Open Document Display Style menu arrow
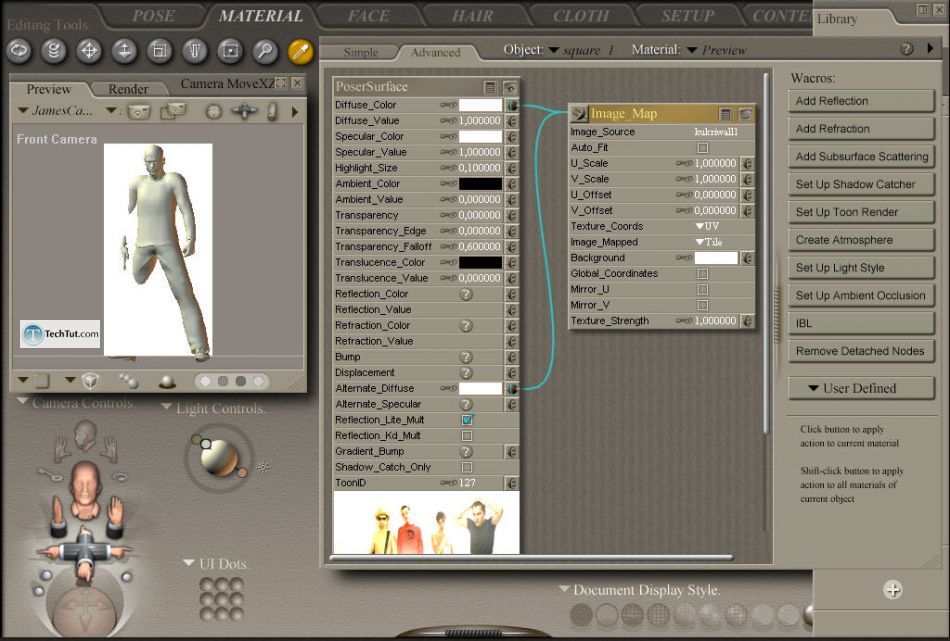The image size is (950, 641). [x=564, y=589]
